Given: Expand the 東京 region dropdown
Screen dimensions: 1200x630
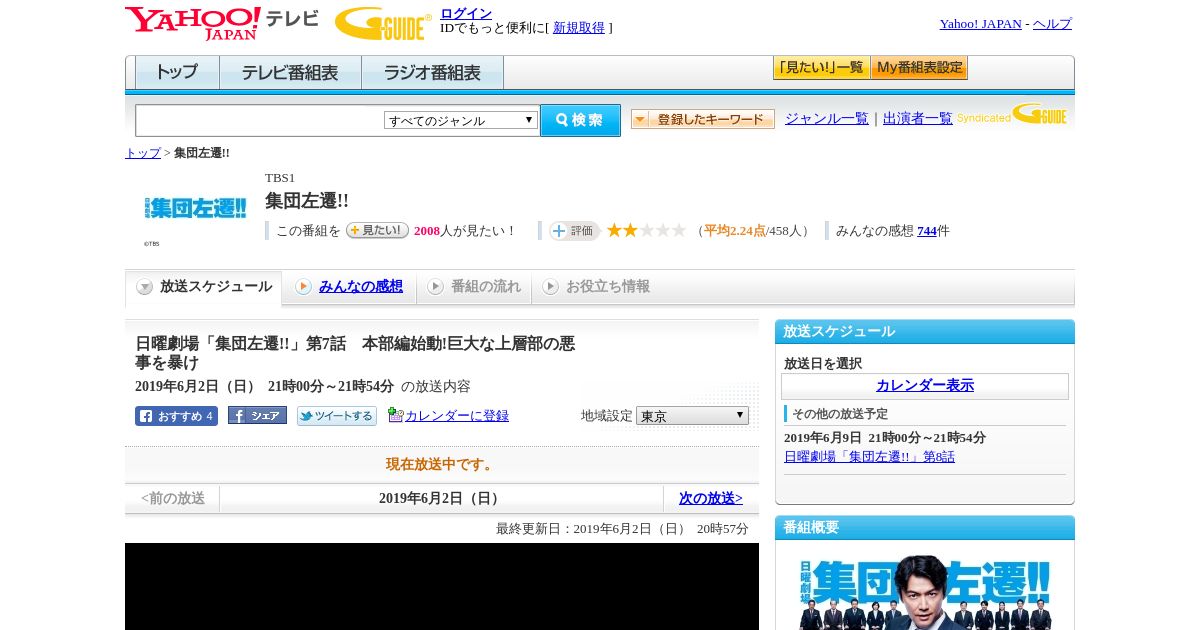Looking at the screenshot, I should click(x=692, y=415).
